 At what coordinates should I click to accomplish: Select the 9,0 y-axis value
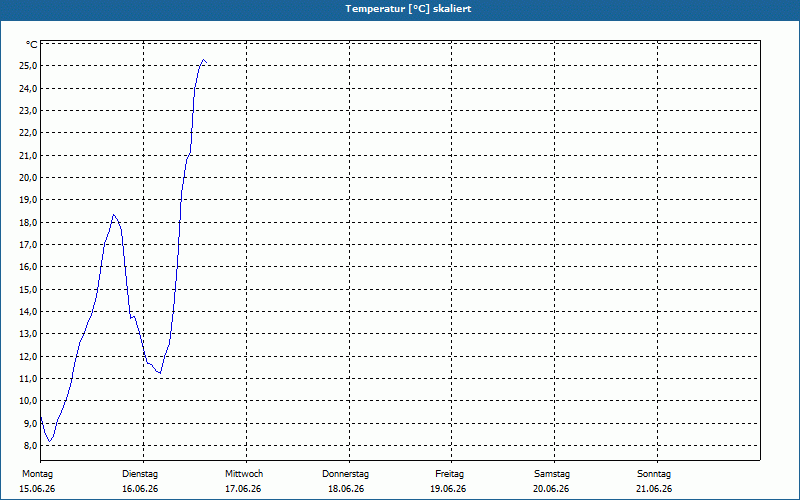click(30, 423)
